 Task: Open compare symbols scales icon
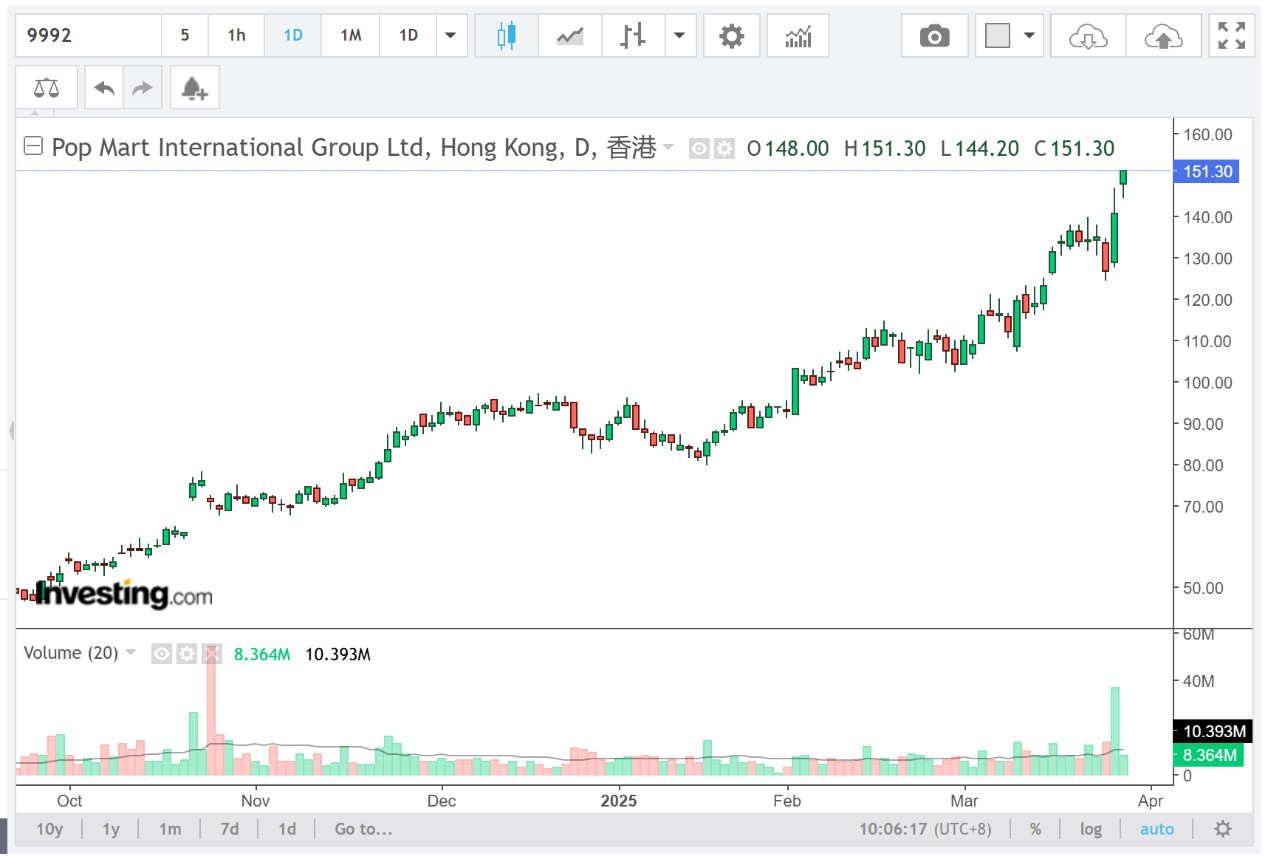(46, 88)
